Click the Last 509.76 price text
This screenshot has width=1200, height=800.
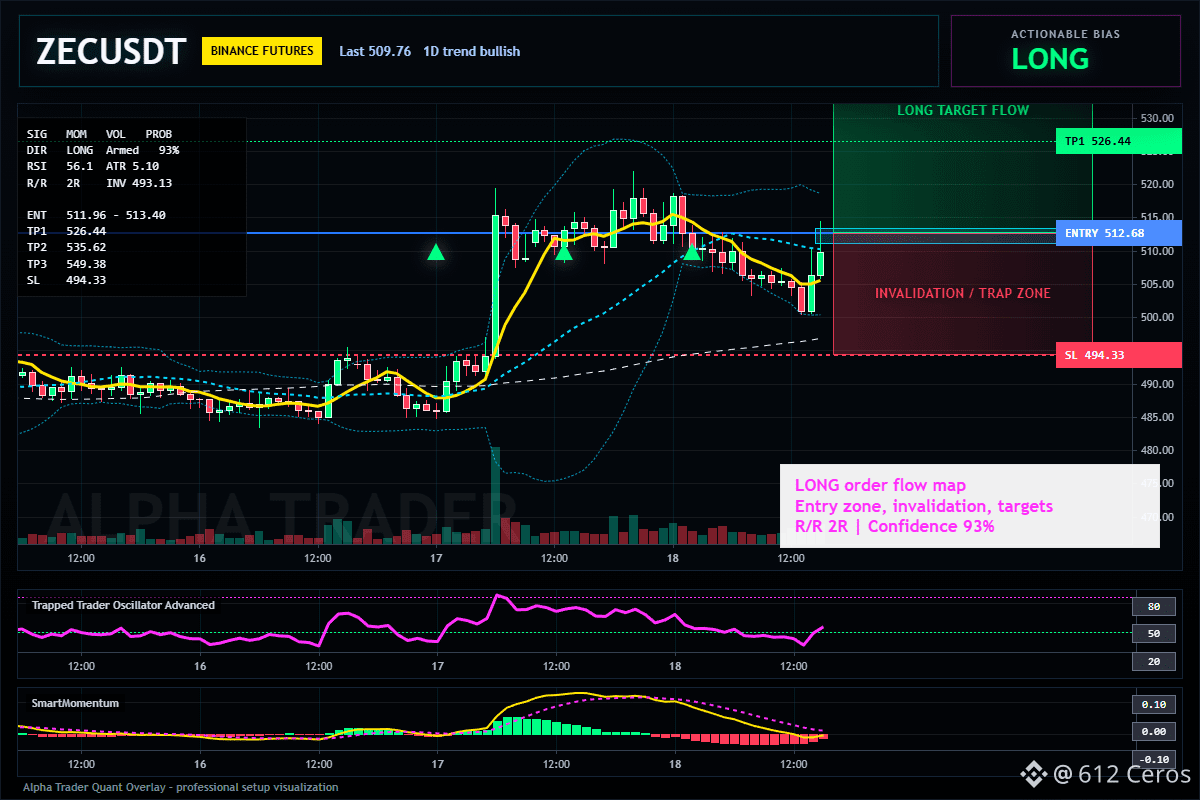[x=375, y=51]
